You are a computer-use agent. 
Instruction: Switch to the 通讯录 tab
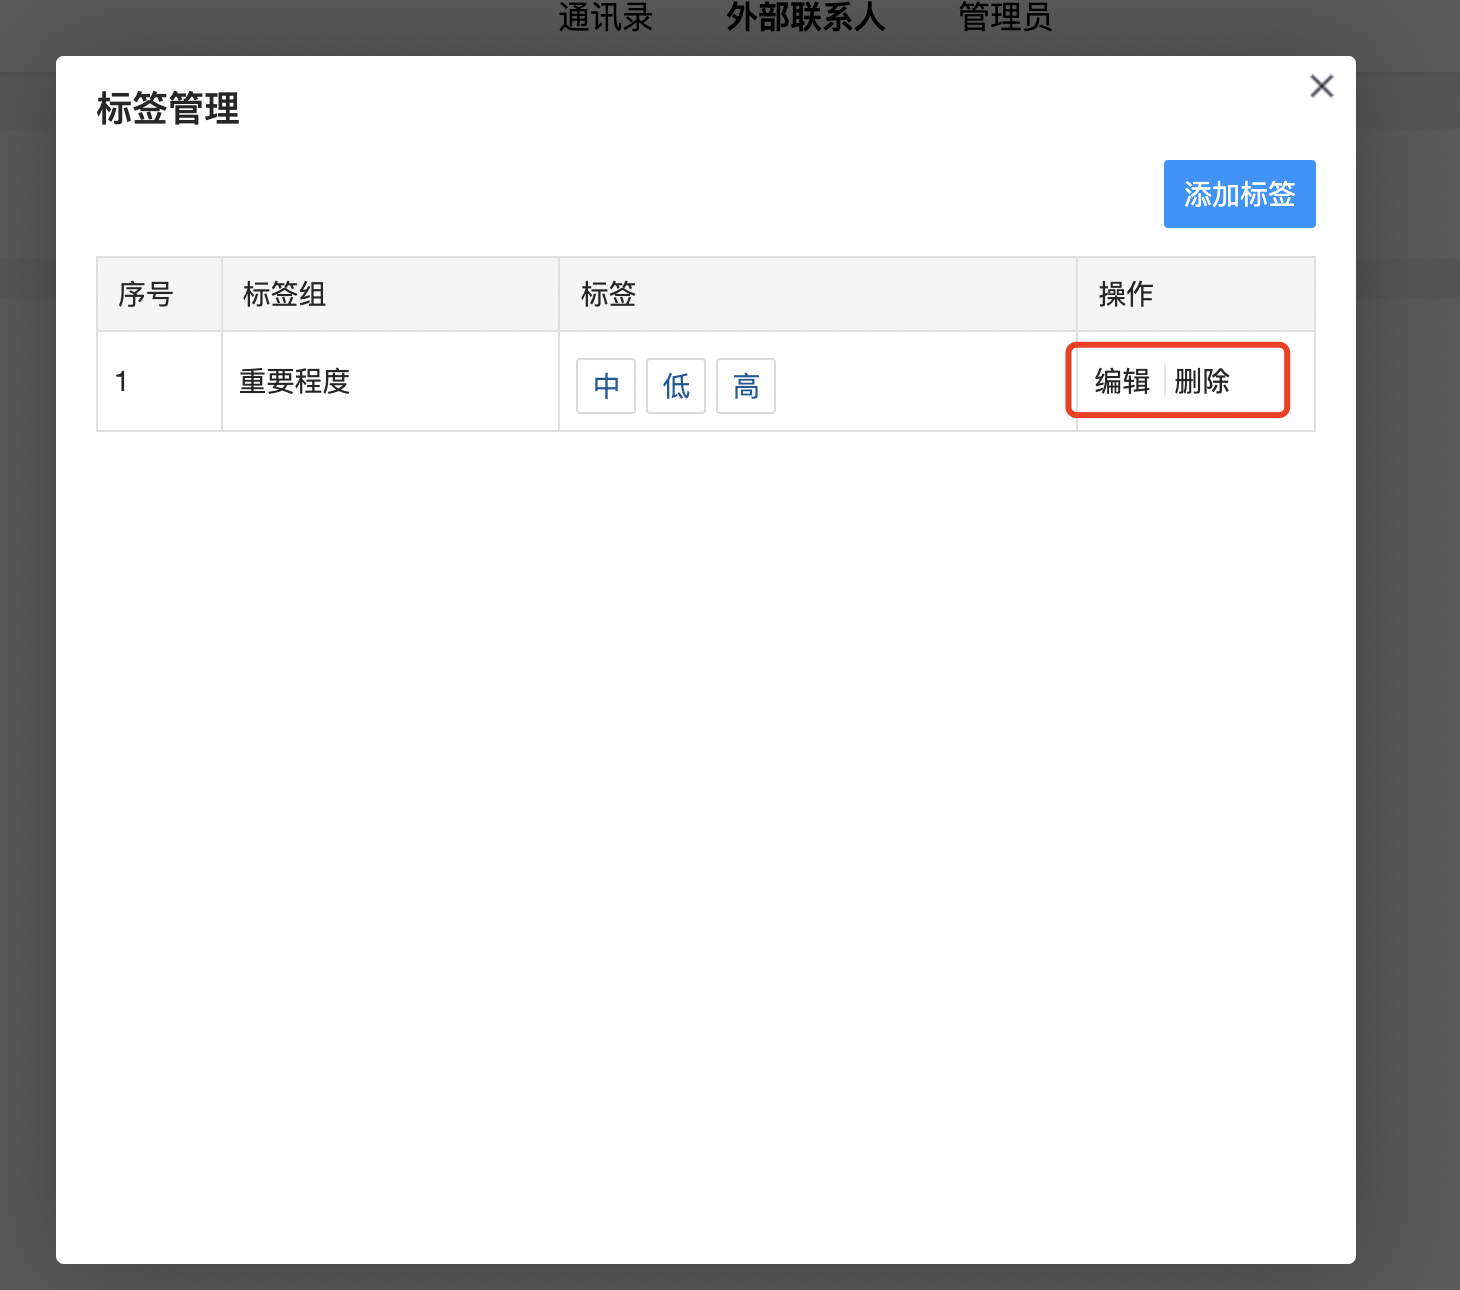tap(605, 17)
